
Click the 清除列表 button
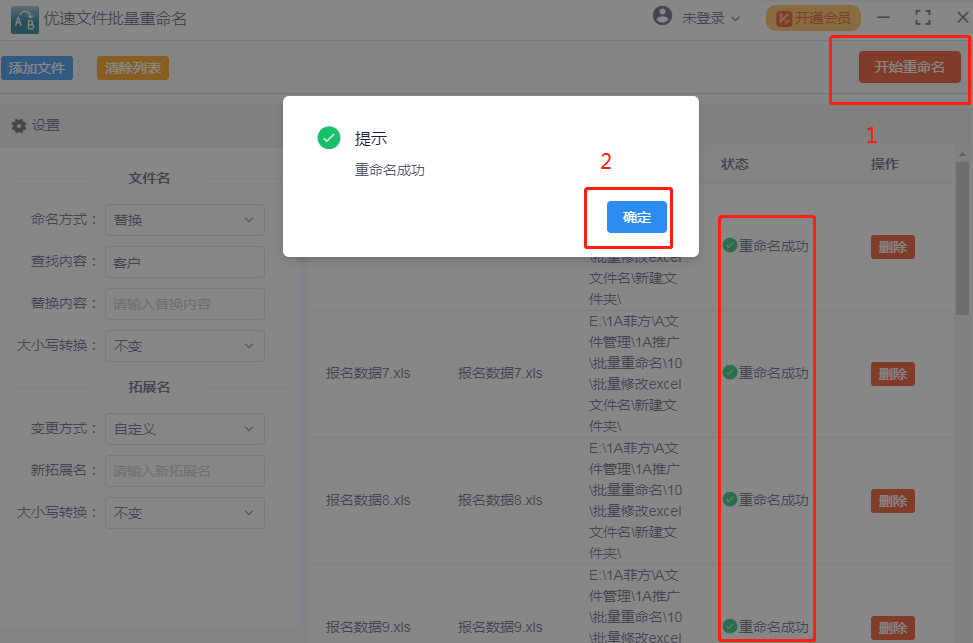point(133,68)
